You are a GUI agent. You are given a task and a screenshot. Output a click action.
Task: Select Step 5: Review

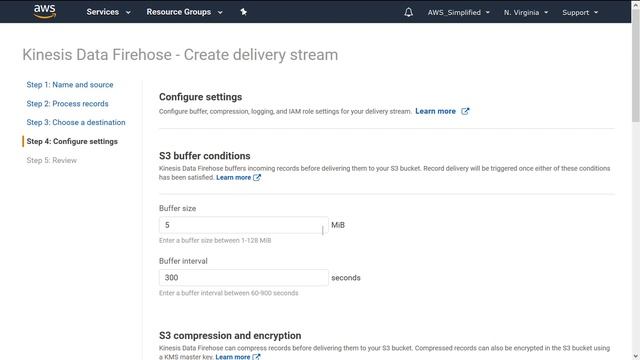(x=51, y=160)
